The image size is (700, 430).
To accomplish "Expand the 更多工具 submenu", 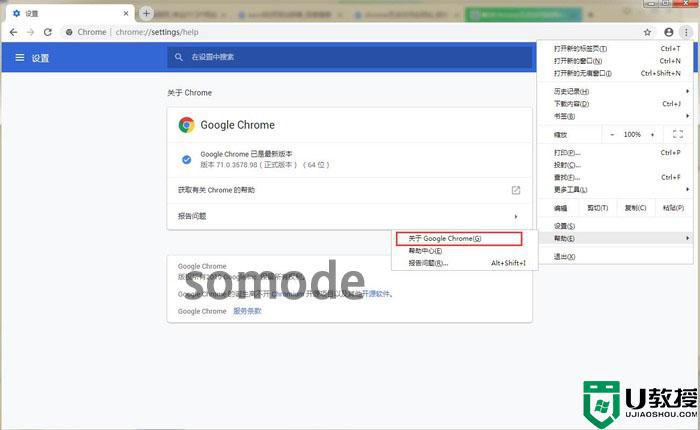I will (x=616, y=190).
